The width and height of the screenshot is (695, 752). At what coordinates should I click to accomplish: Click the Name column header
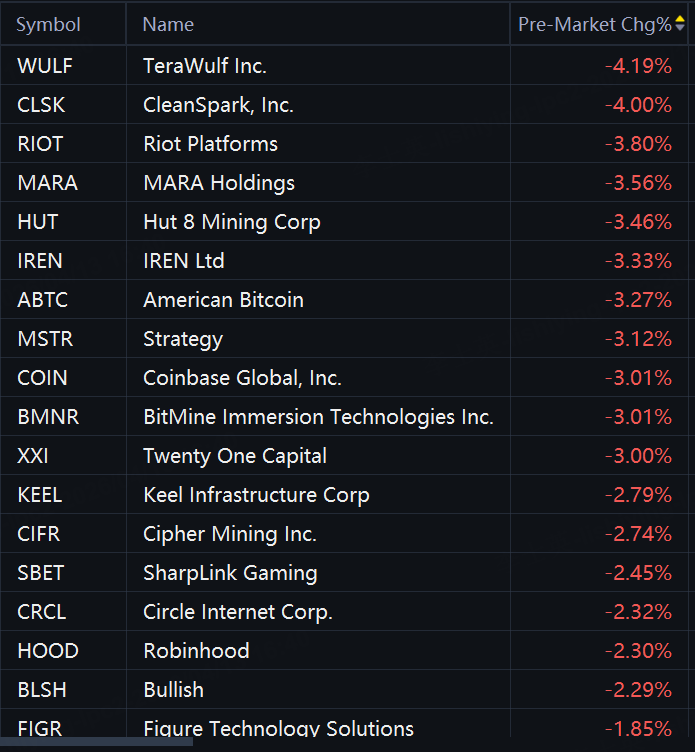[168, 24]
